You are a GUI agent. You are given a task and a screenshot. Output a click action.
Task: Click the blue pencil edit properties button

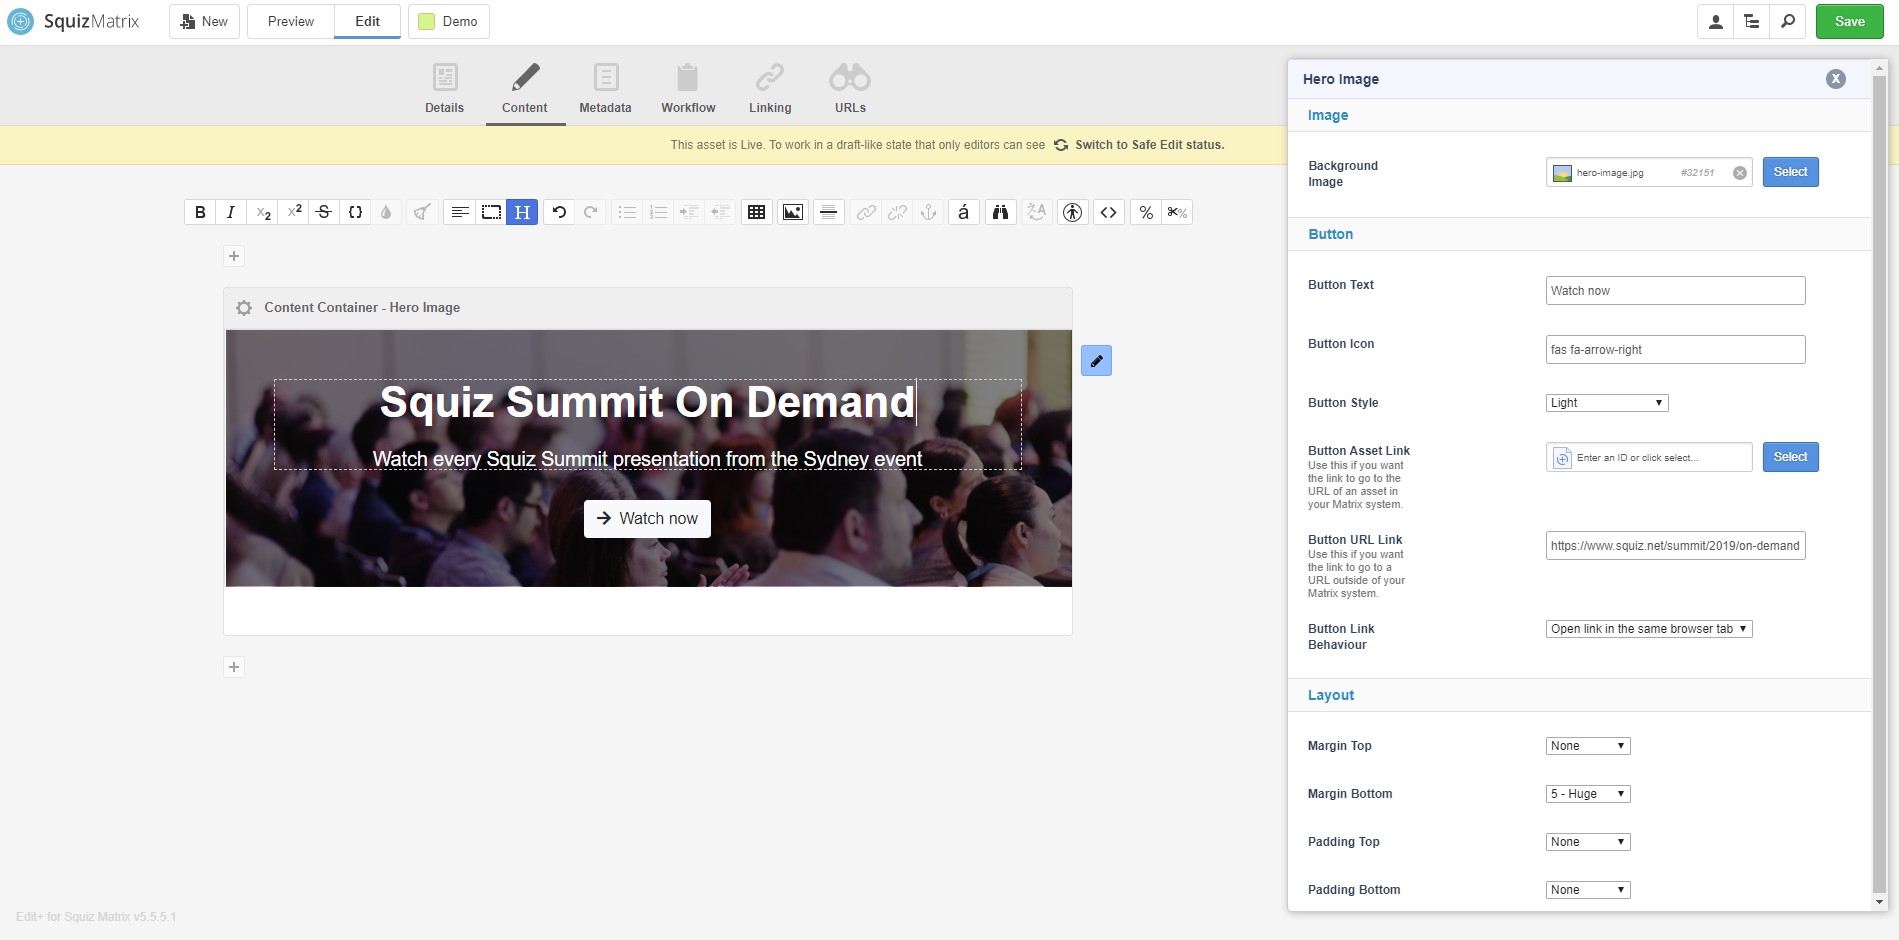pos(1096,361)
